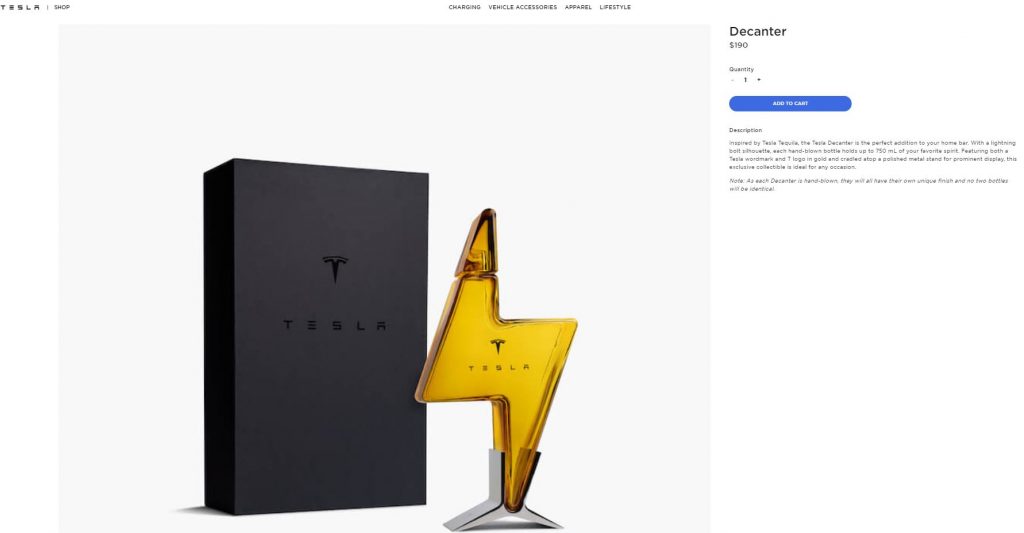Click the Description heading

pyautogui.click(x=745, y=130)
